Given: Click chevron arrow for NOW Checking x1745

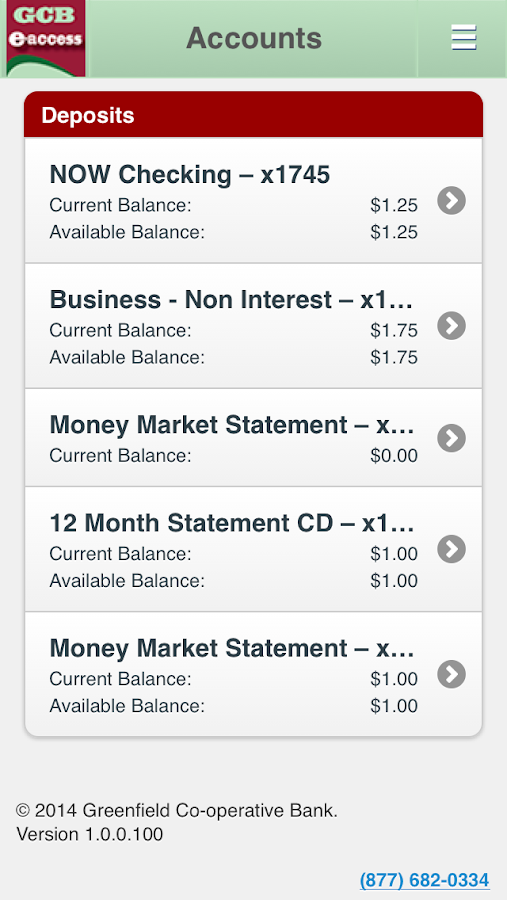Looking at the screenshot, I should click(451, 200).
